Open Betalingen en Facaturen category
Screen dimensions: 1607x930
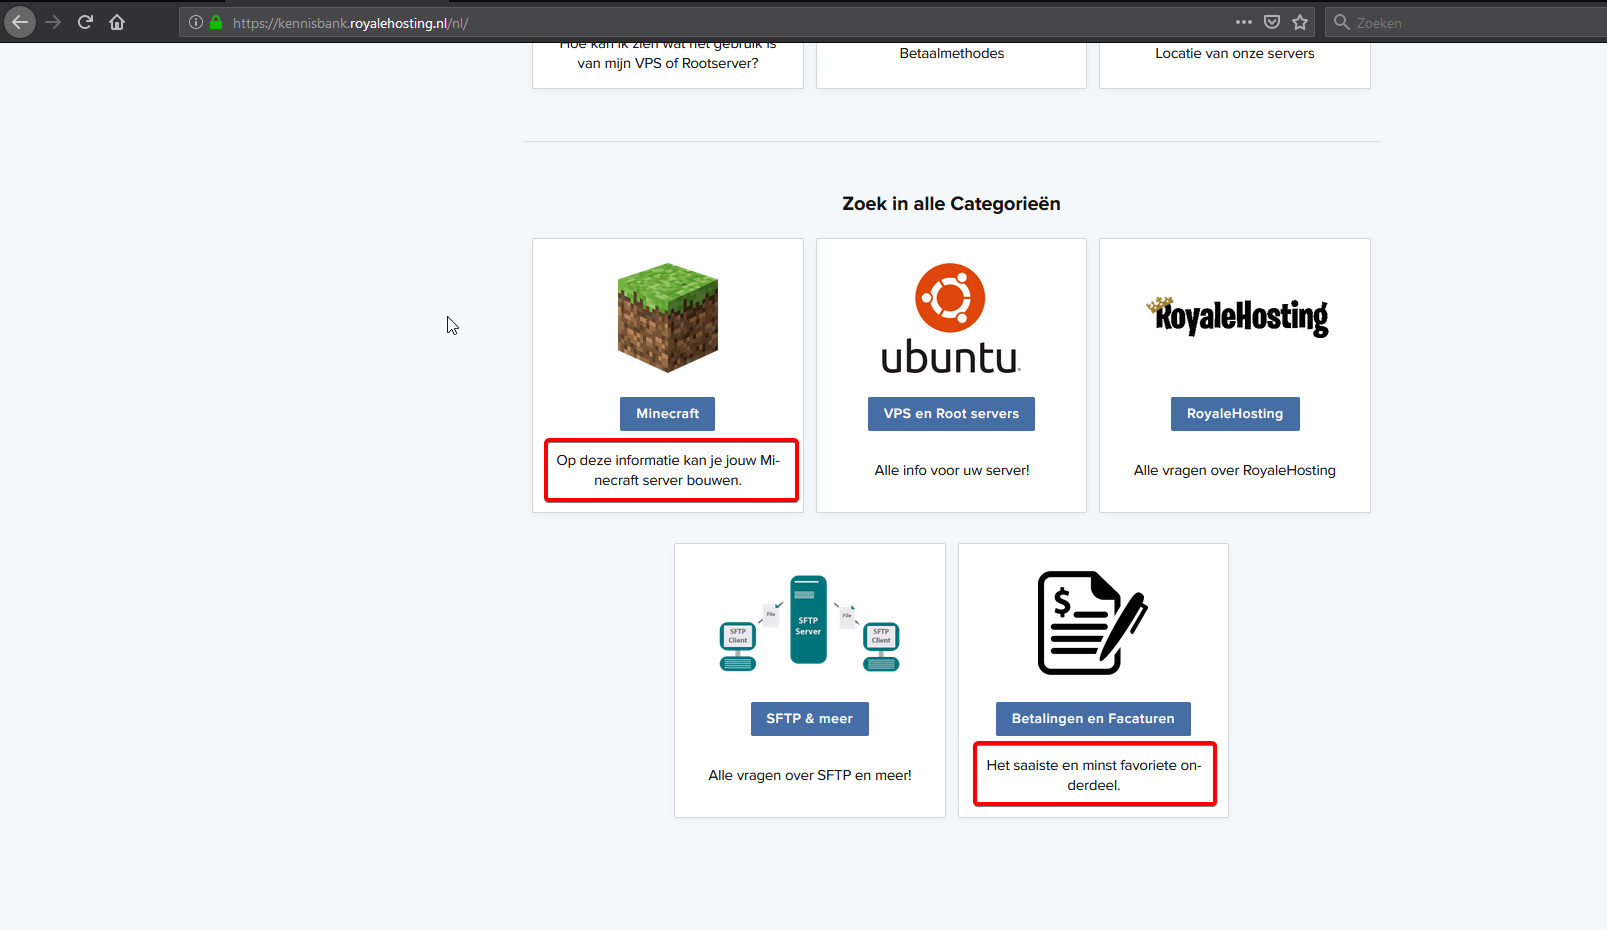tap(1093, 719)
